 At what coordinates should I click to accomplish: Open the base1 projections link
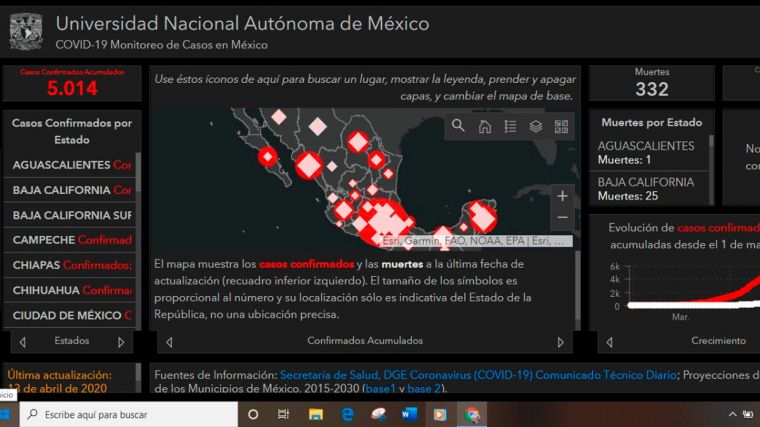379,388
